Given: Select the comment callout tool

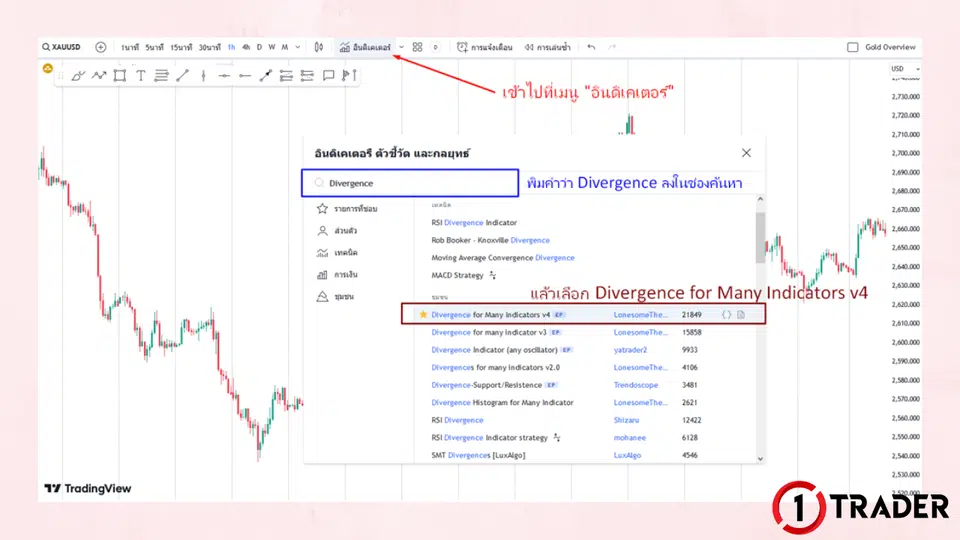Looking at the screenshot, I should point(329,76).
